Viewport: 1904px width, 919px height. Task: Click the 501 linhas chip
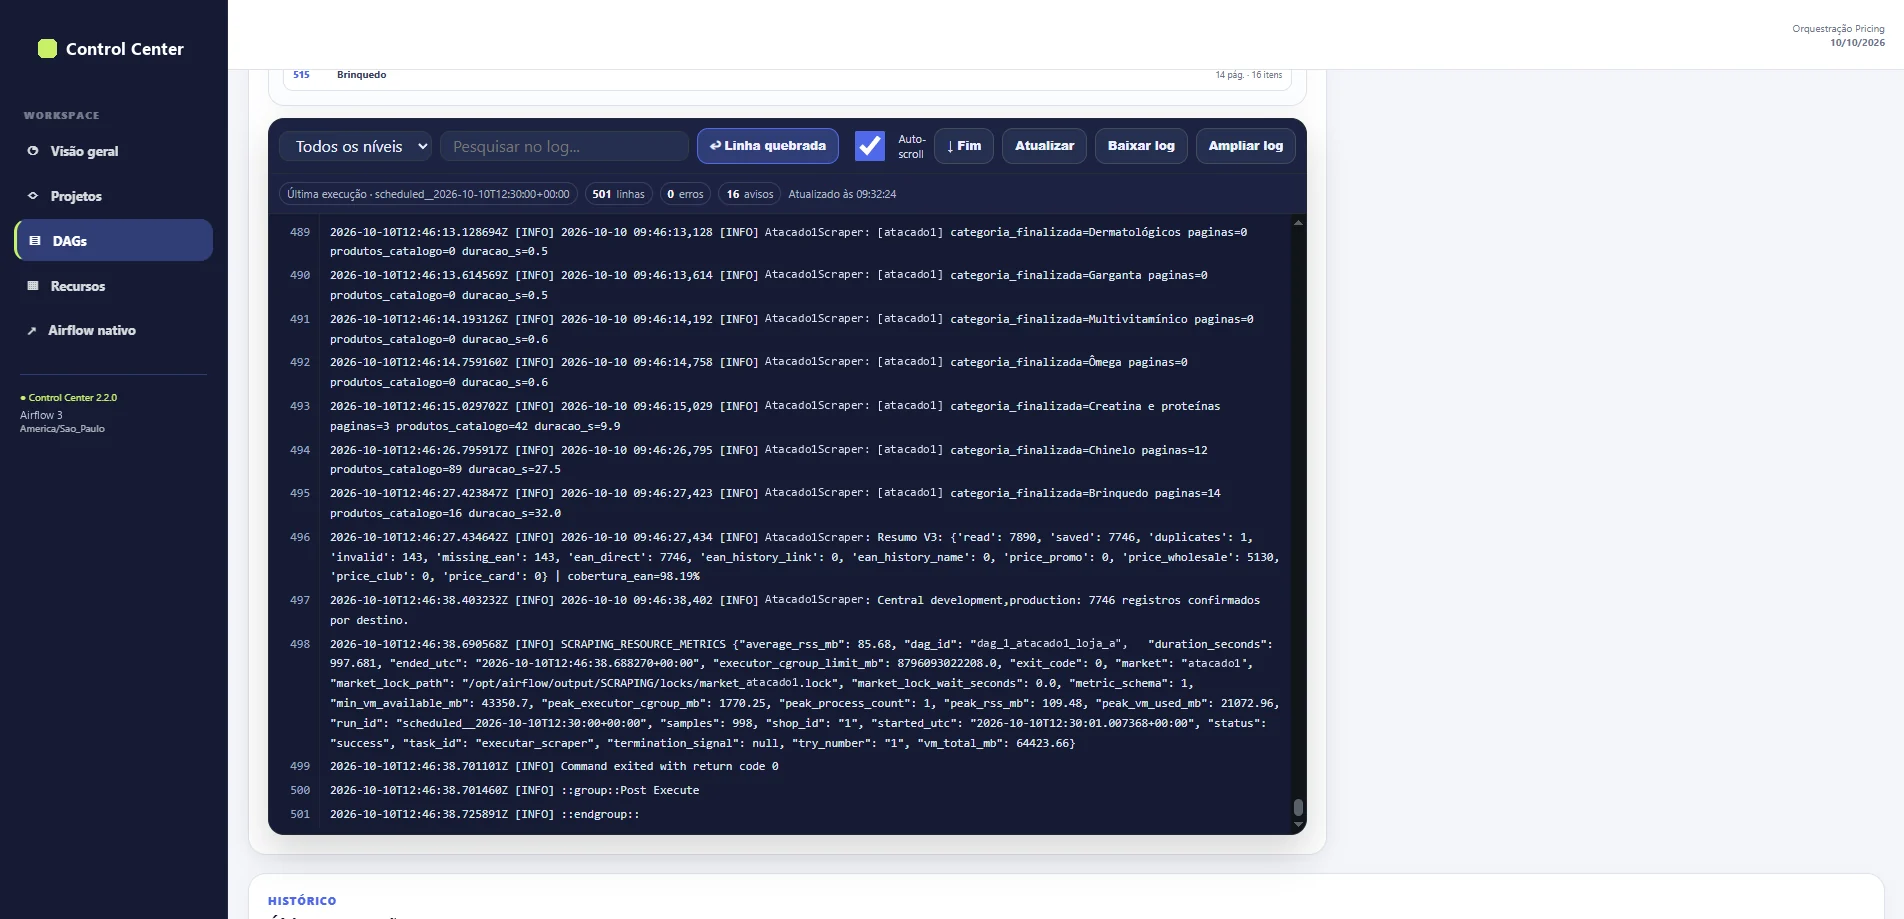[x=618, y=194]
